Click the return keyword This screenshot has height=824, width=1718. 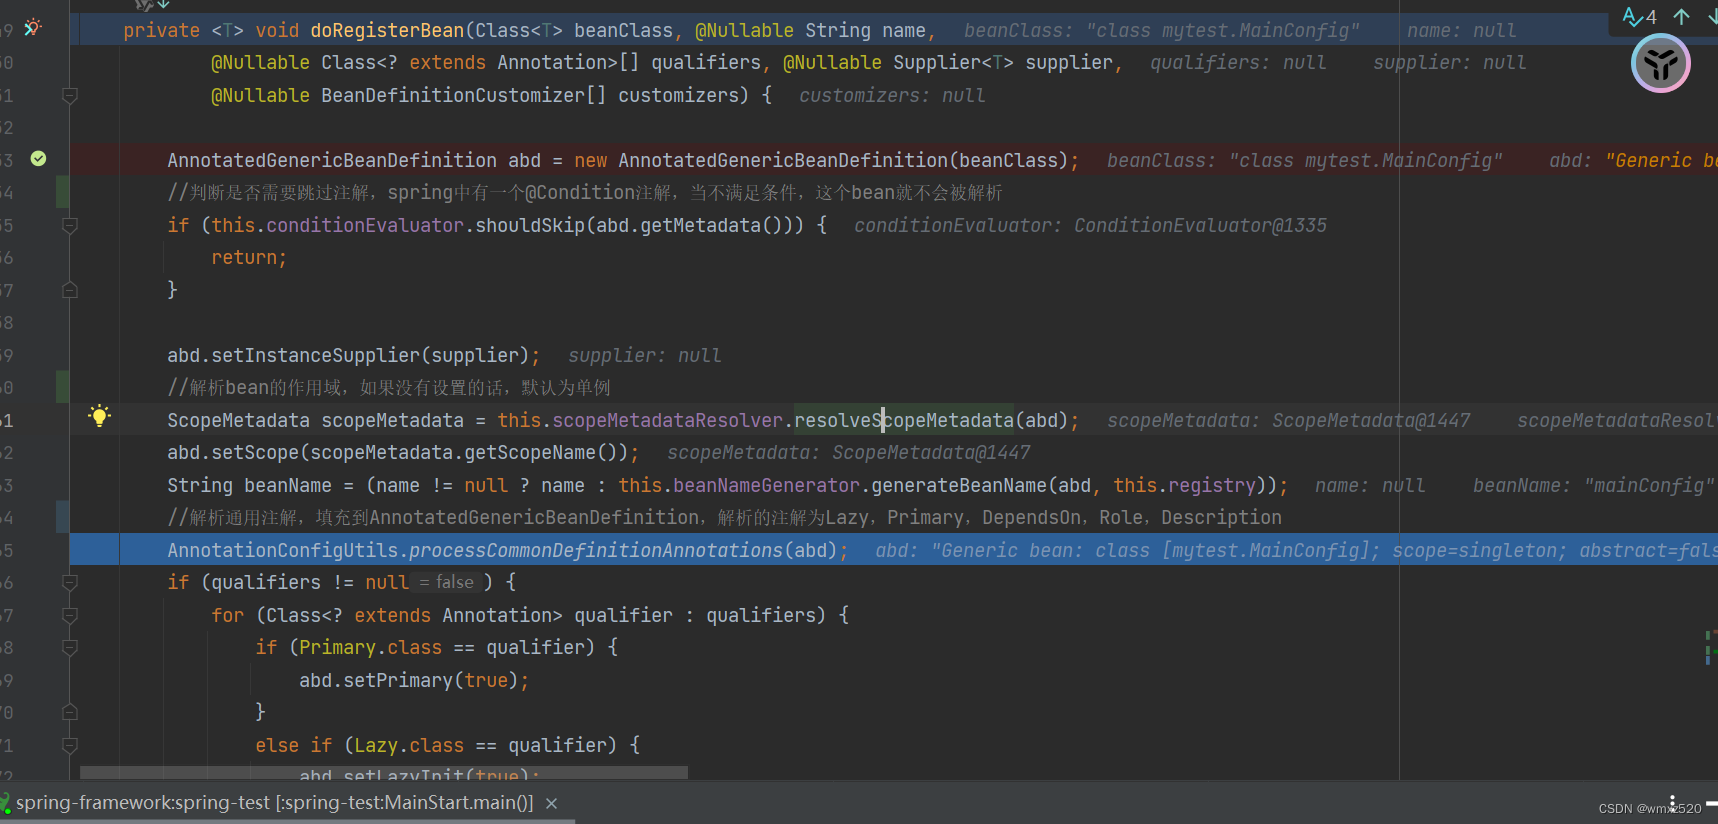[244, 257]
